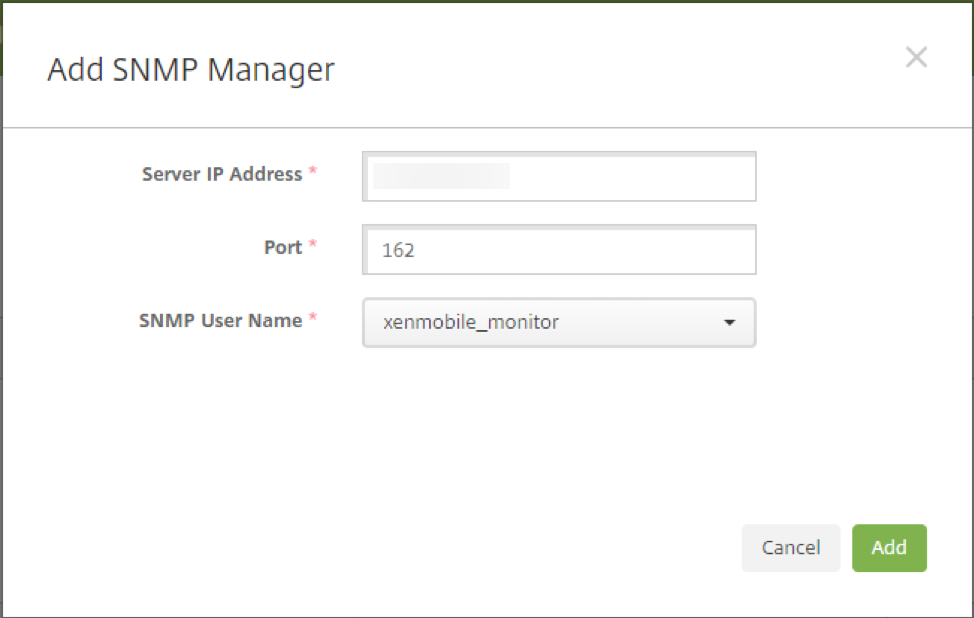Click the dropdown caret arrow icon
The image size is (974, 618).
pos(730,323)
